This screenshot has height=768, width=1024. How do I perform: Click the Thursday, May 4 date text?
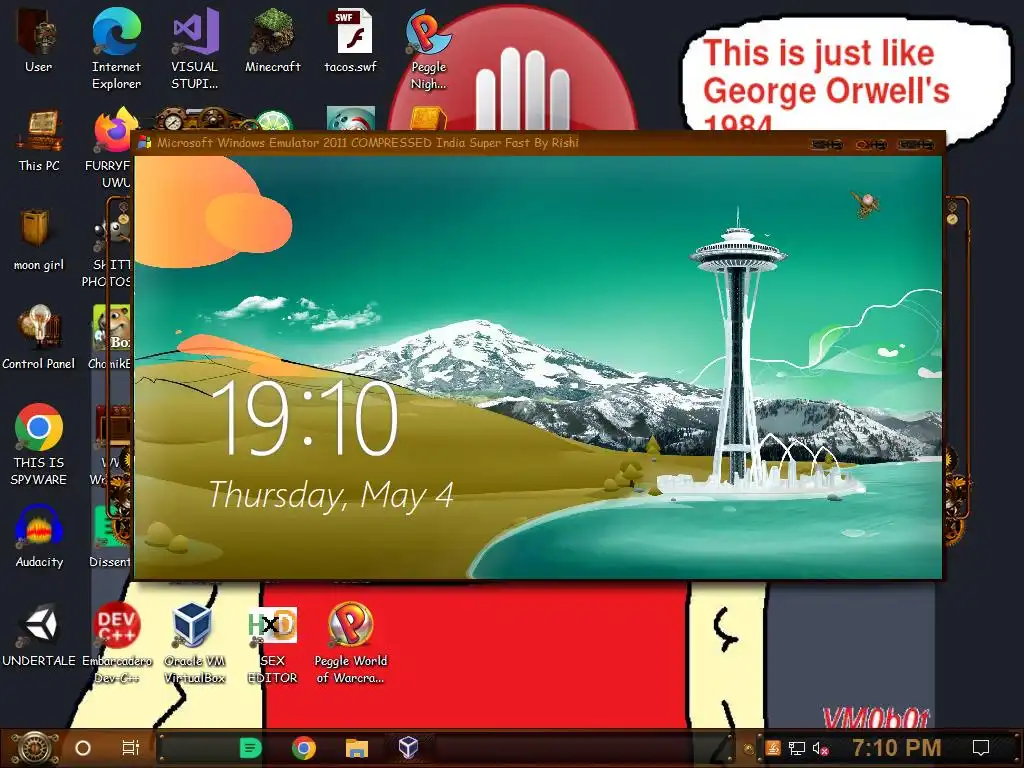330,495
